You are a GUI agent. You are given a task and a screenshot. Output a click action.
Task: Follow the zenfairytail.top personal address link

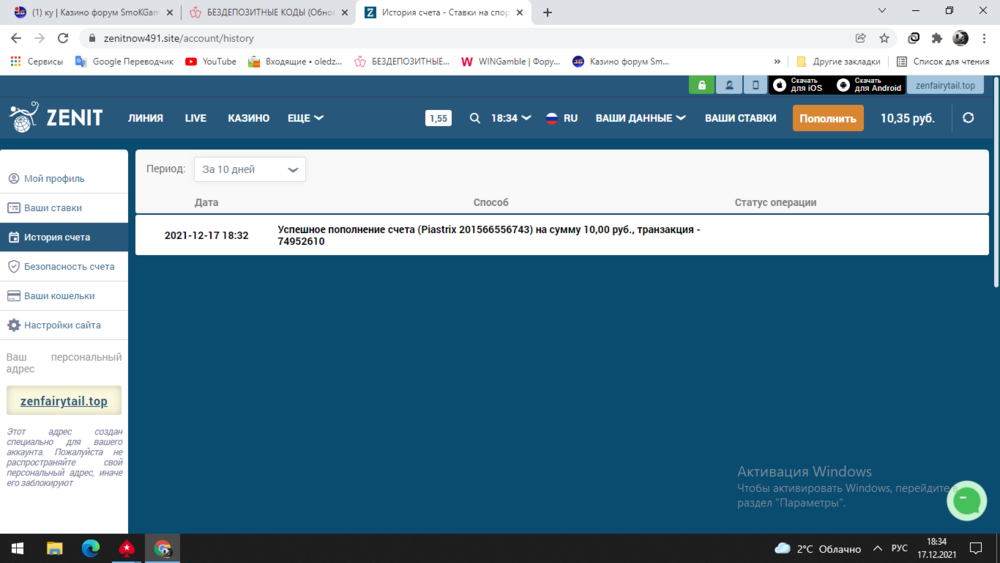tap(64, 401)
